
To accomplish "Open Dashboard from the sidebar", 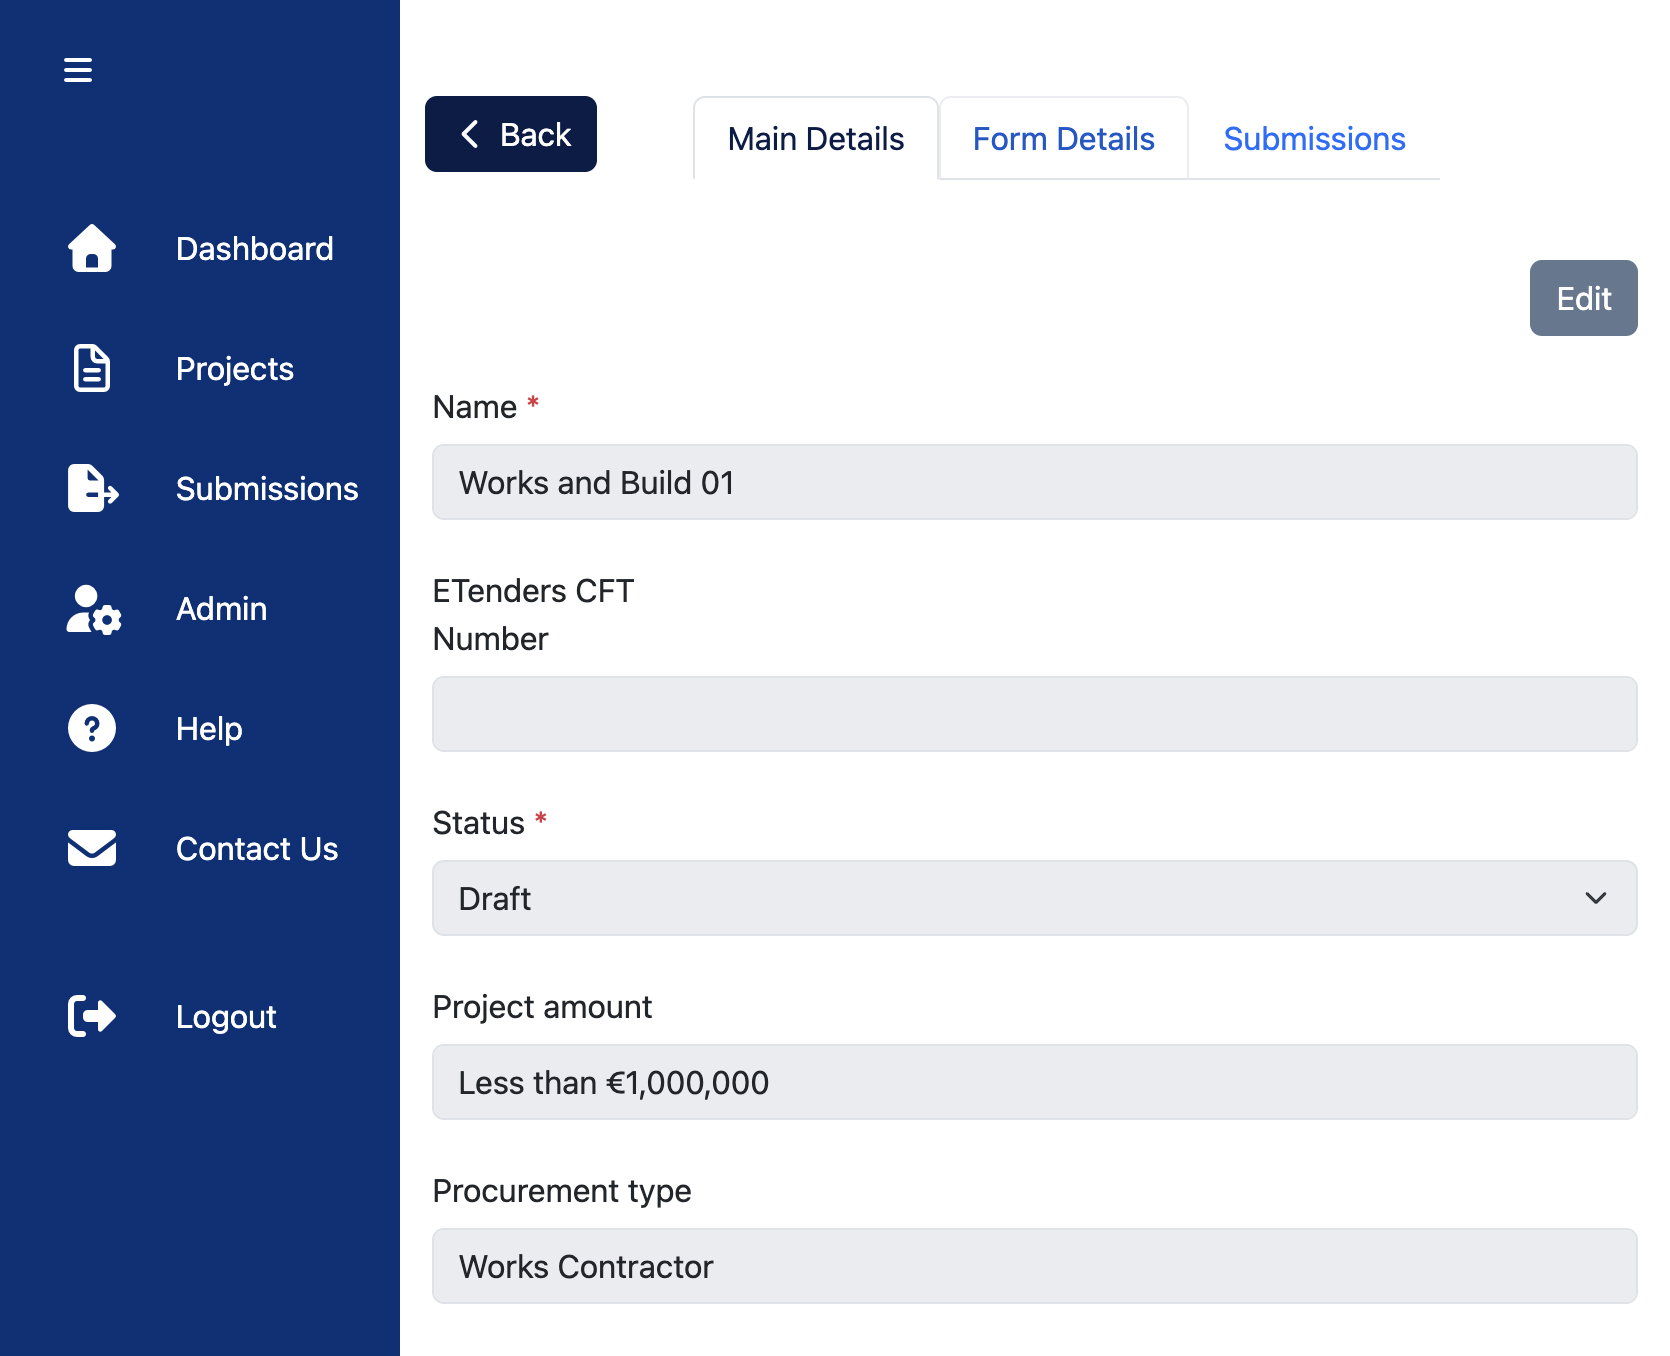I will point(254,249).
